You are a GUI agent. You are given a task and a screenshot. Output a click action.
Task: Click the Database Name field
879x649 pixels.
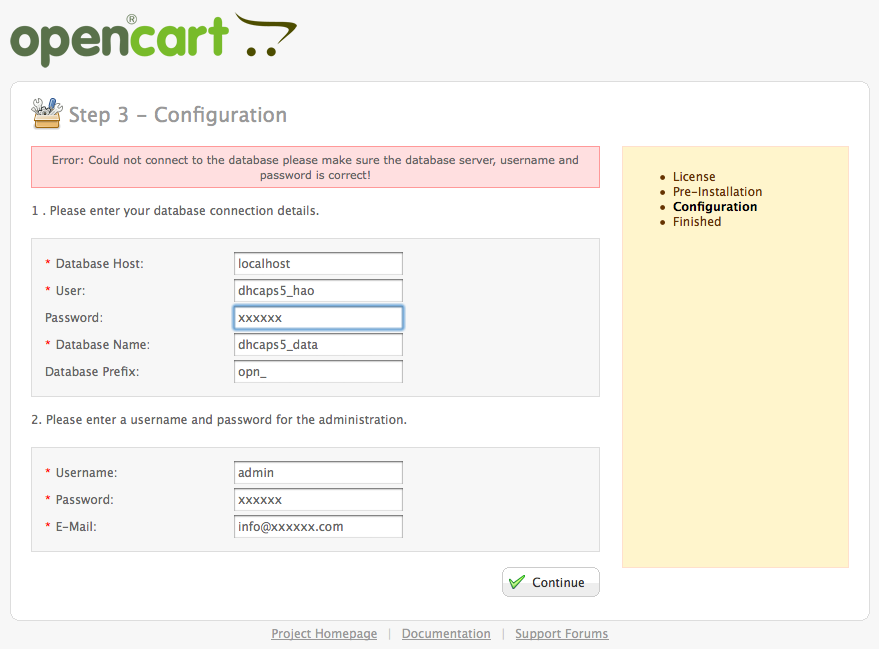click(318, 345)
